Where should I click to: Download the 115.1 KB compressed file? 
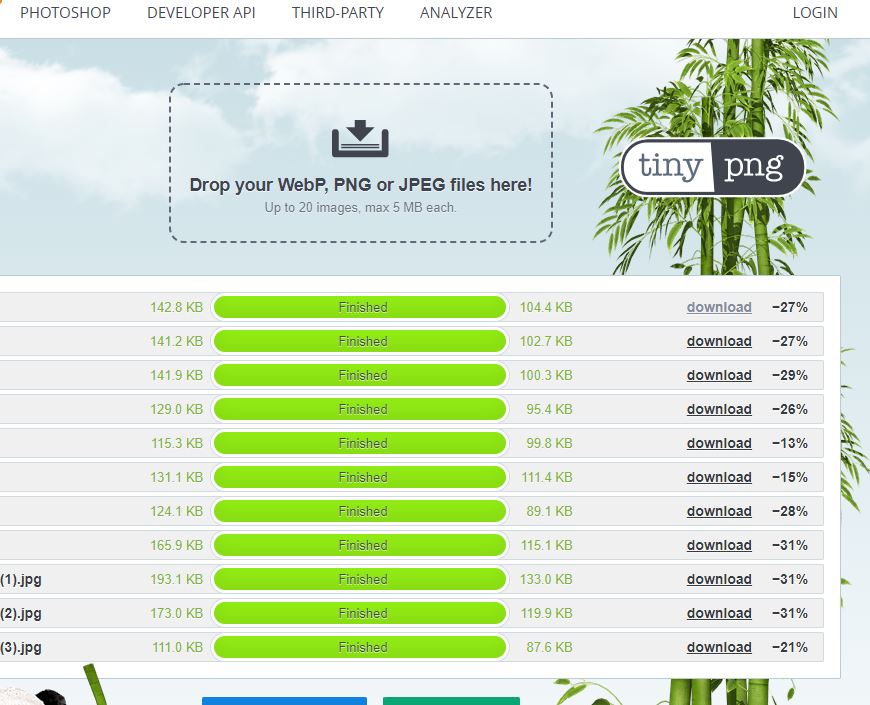pyautogui.click(x=719, y=545)
